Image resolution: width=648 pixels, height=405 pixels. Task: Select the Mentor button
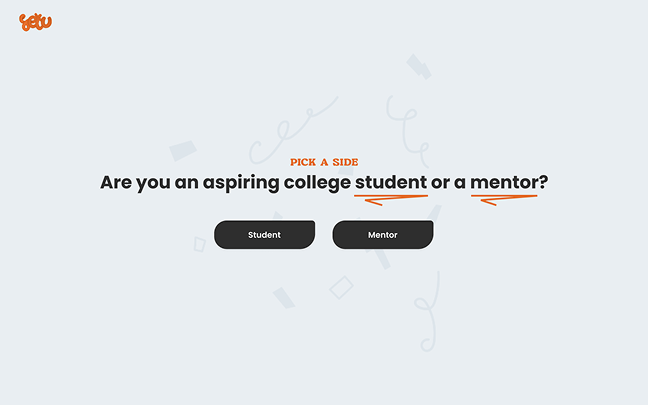tap(382, 235)
